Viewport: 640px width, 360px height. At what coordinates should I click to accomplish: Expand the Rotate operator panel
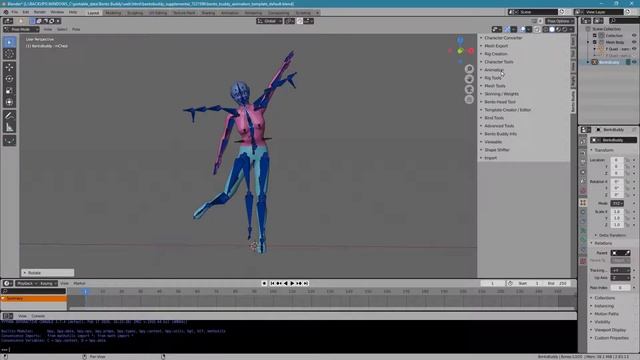tap(48, 273)
